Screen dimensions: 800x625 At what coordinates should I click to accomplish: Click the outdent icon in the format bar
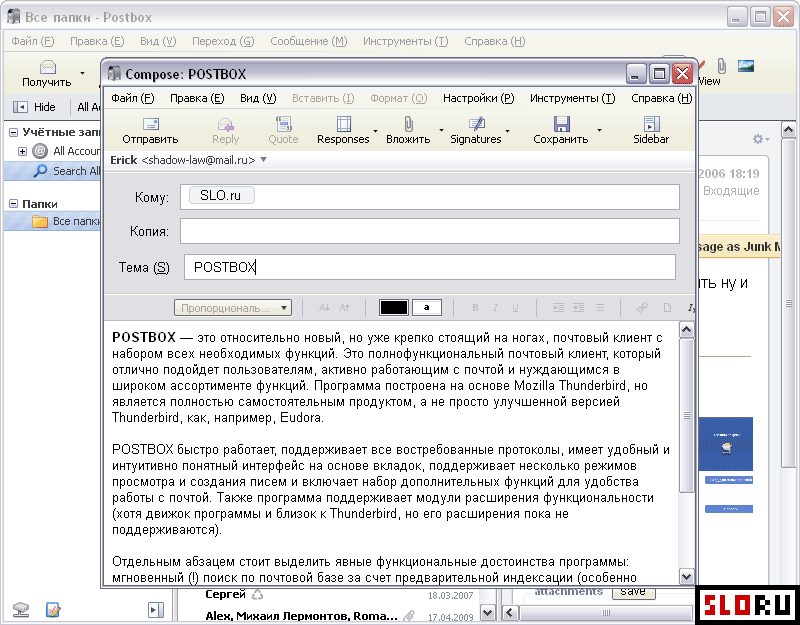pos(558,308)
